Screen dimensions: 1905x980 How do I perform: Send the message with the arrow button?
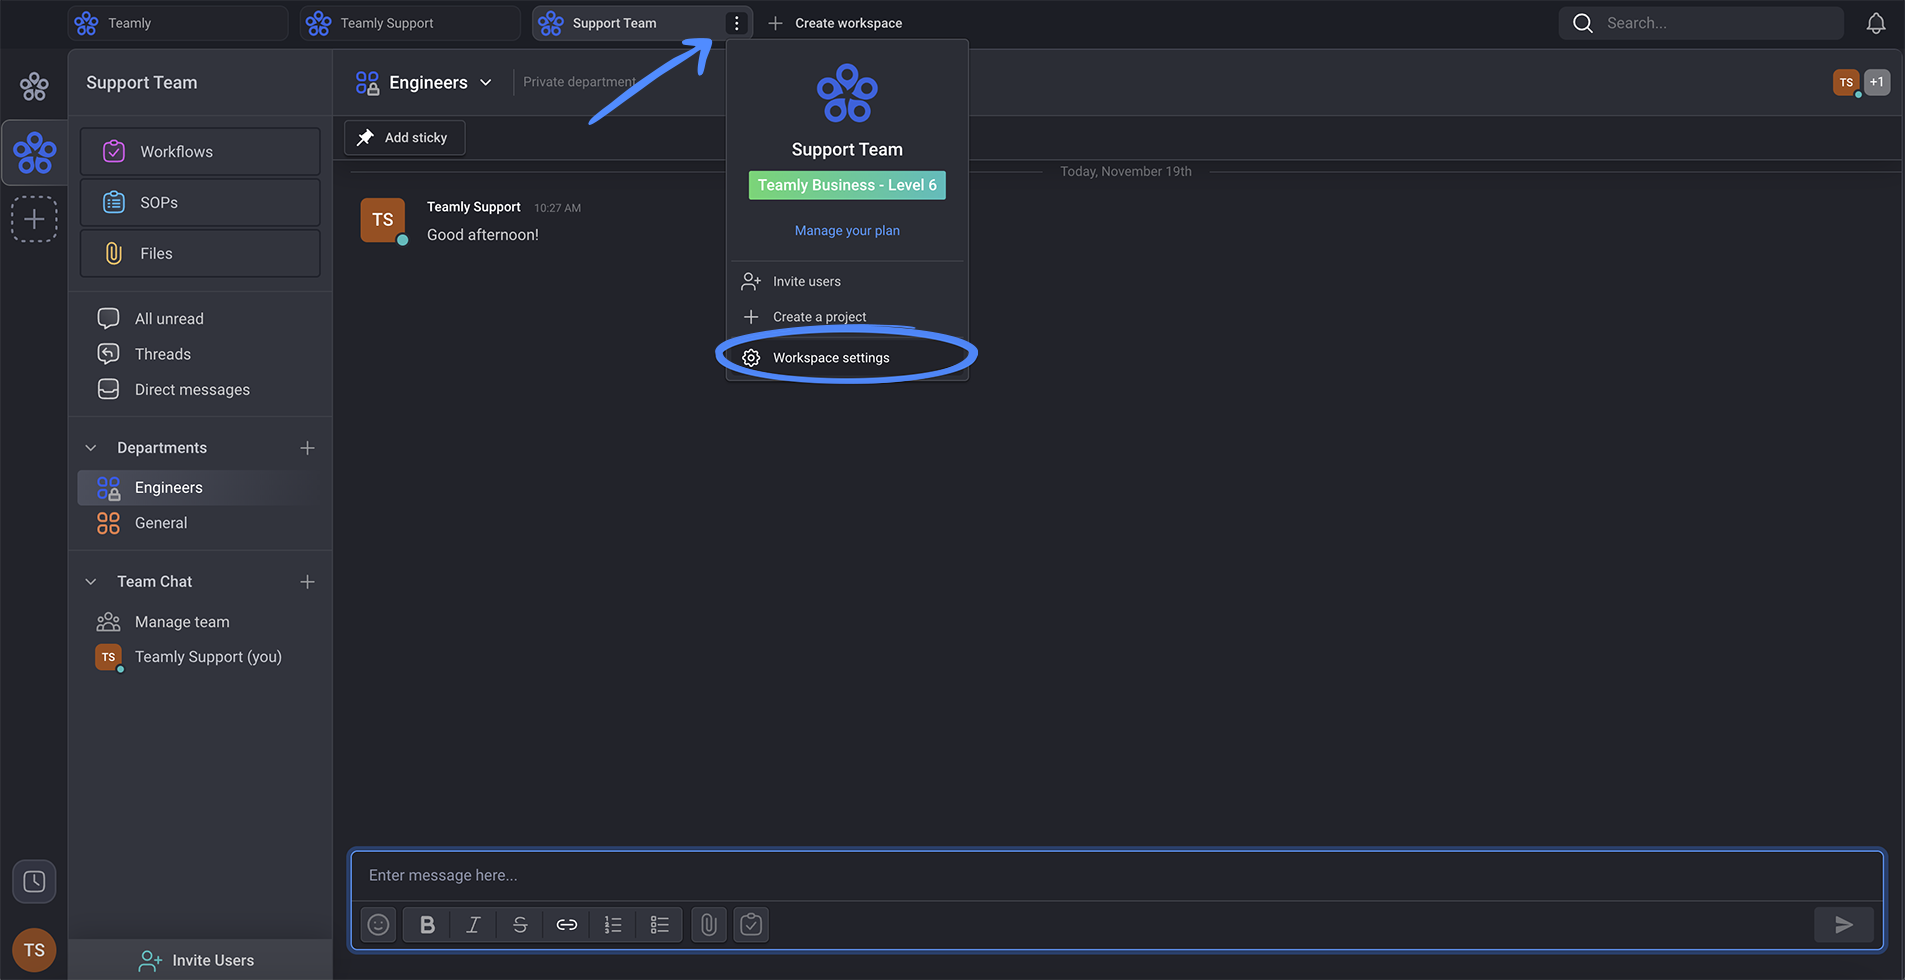pos(1844,925)
